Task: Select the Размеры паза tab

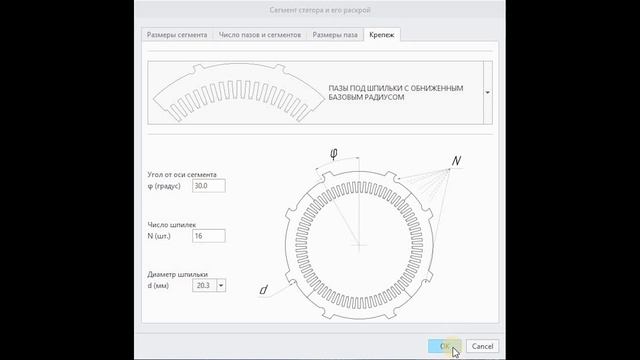Action: tap(335, 35)
